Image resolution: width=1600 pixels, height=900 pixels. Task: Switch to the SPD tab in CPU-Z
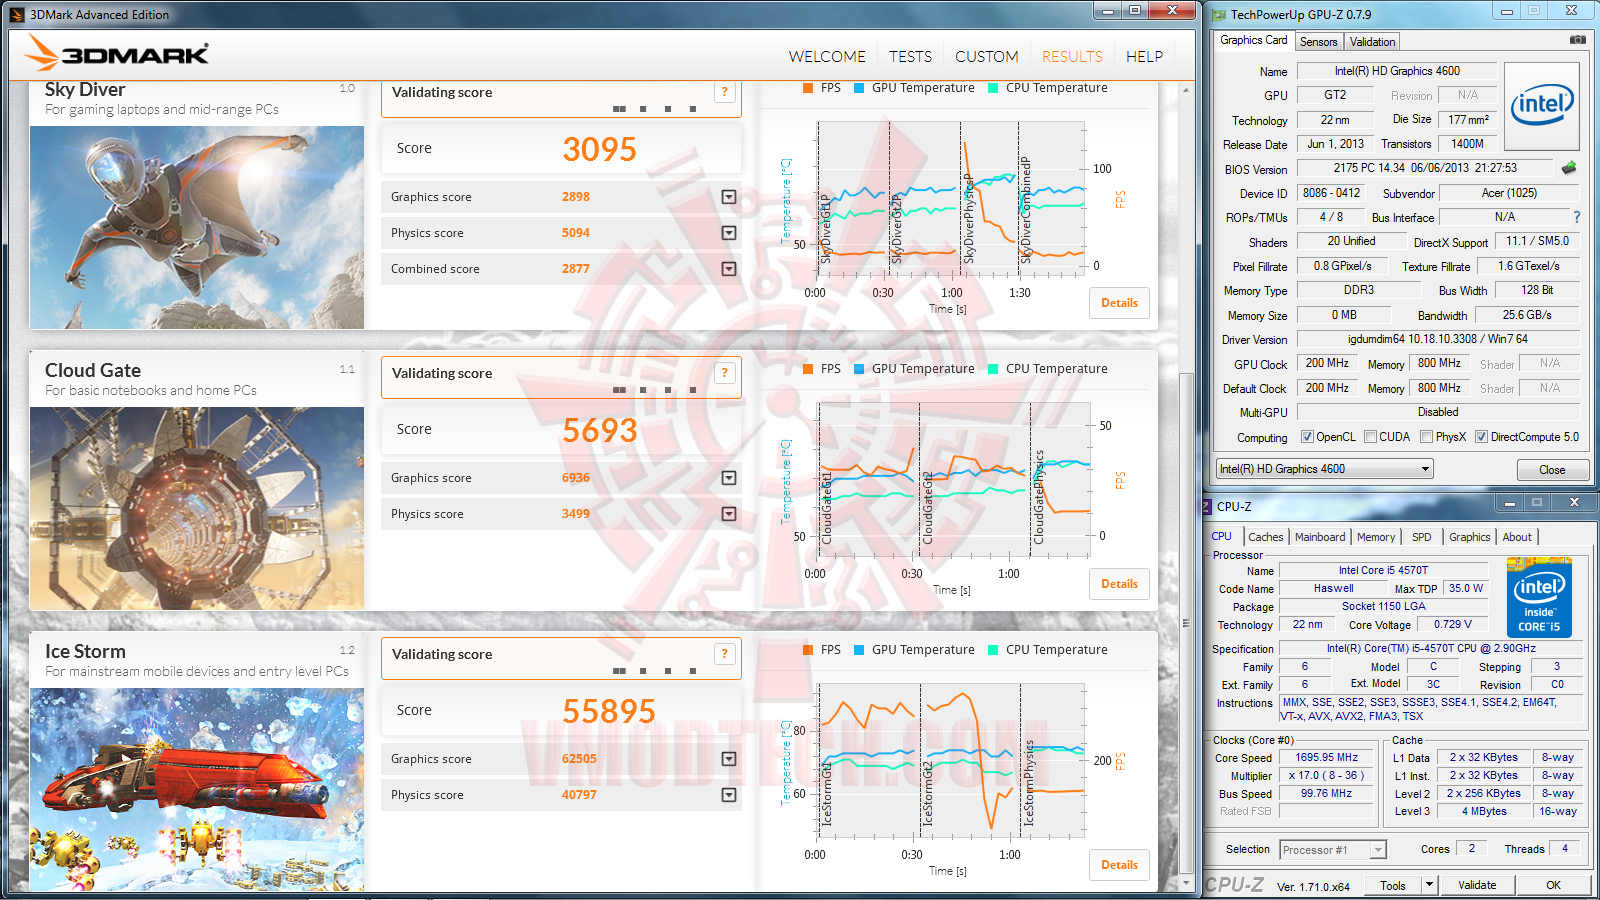[x=1421, y=537]
